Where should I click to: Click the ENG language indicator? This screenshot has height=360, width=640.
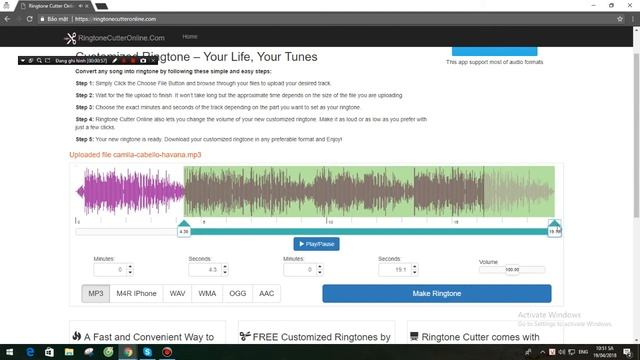click(x=583, y=352)
